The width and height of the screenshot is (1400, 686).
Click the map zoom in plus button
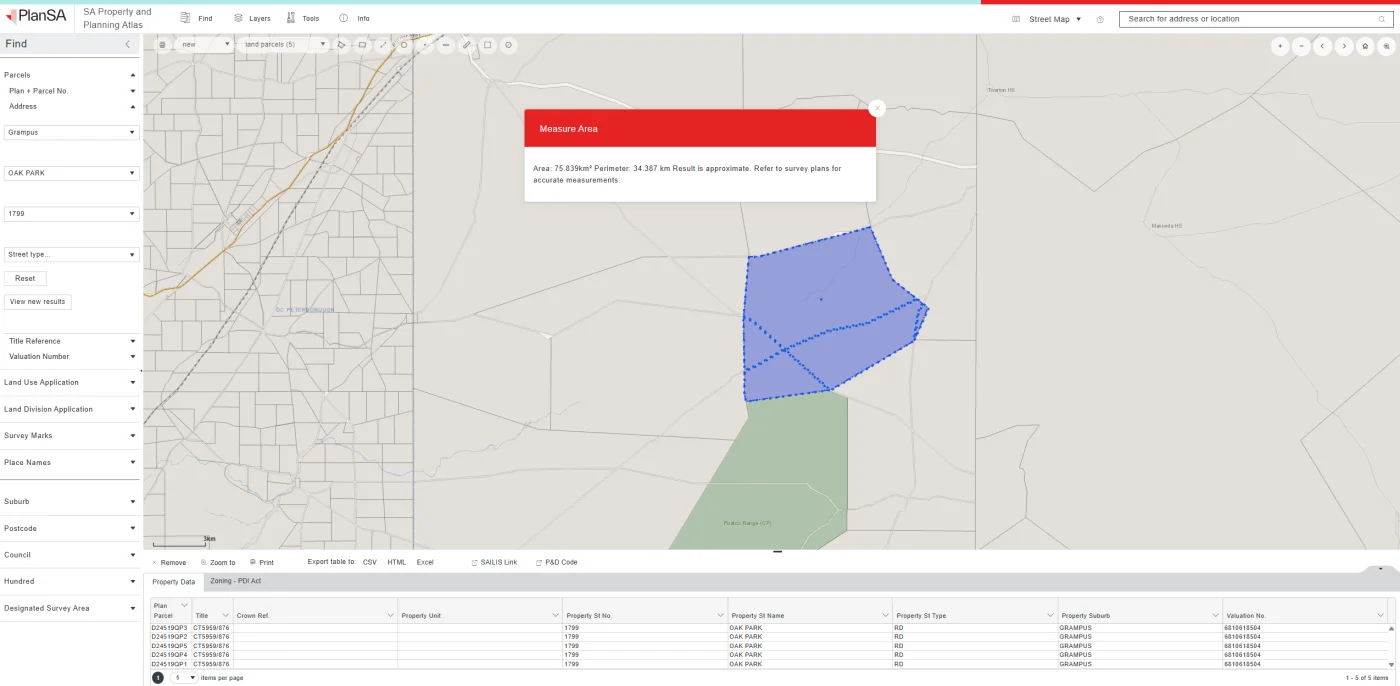[1280, 46]
